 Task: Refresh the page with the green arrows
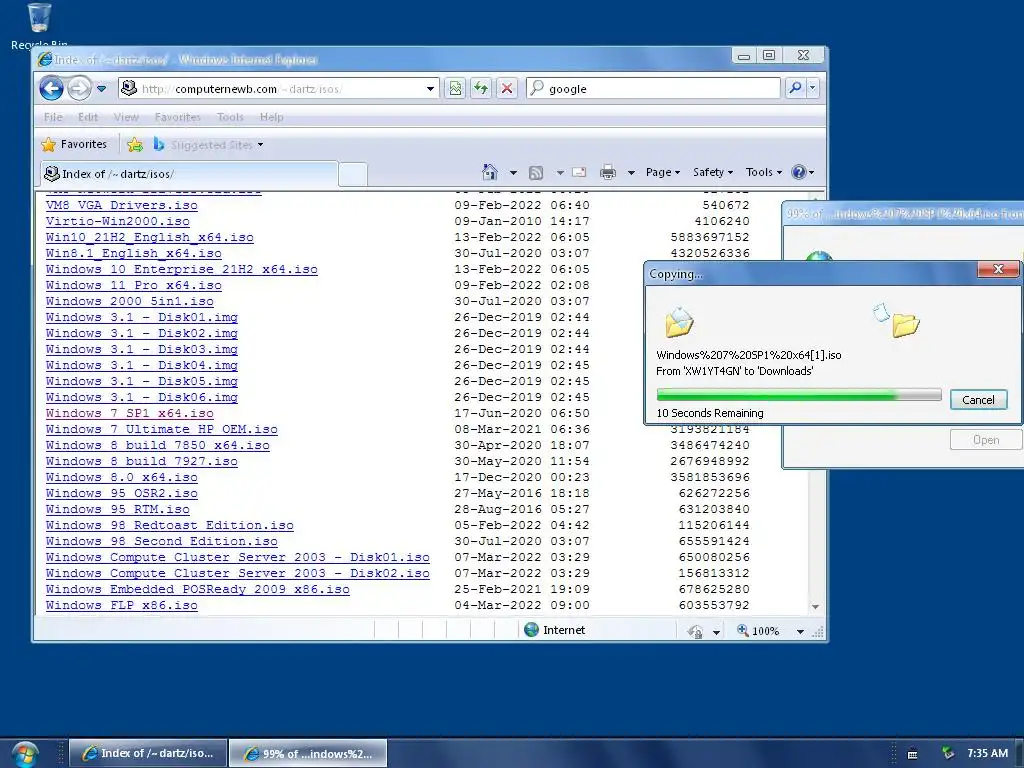pyautogui.click(x=481, y=88)
